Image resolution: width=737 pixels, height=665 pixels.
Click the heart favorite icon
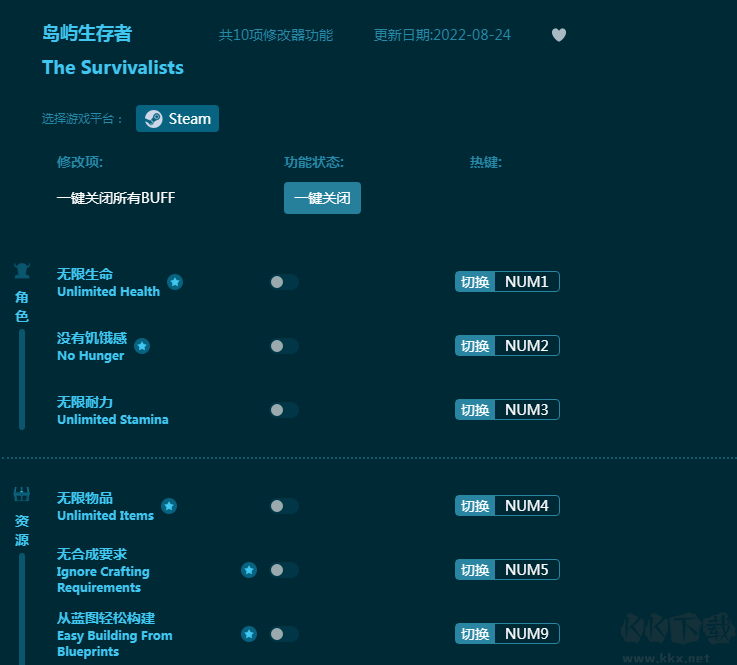coord(559,35)
